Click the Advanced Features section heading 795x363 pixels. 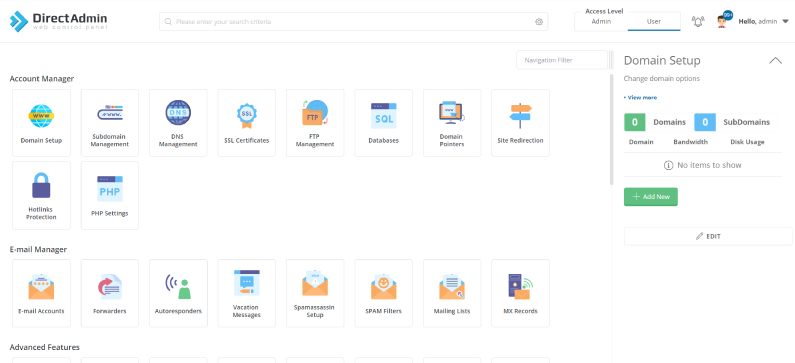[x=45, y=347]
